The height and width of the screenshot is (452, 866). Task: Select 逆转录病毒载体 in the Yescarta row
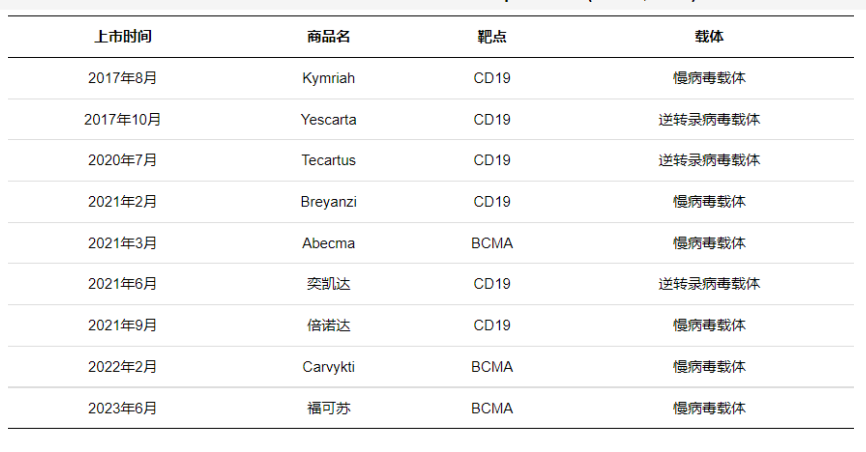709,119
